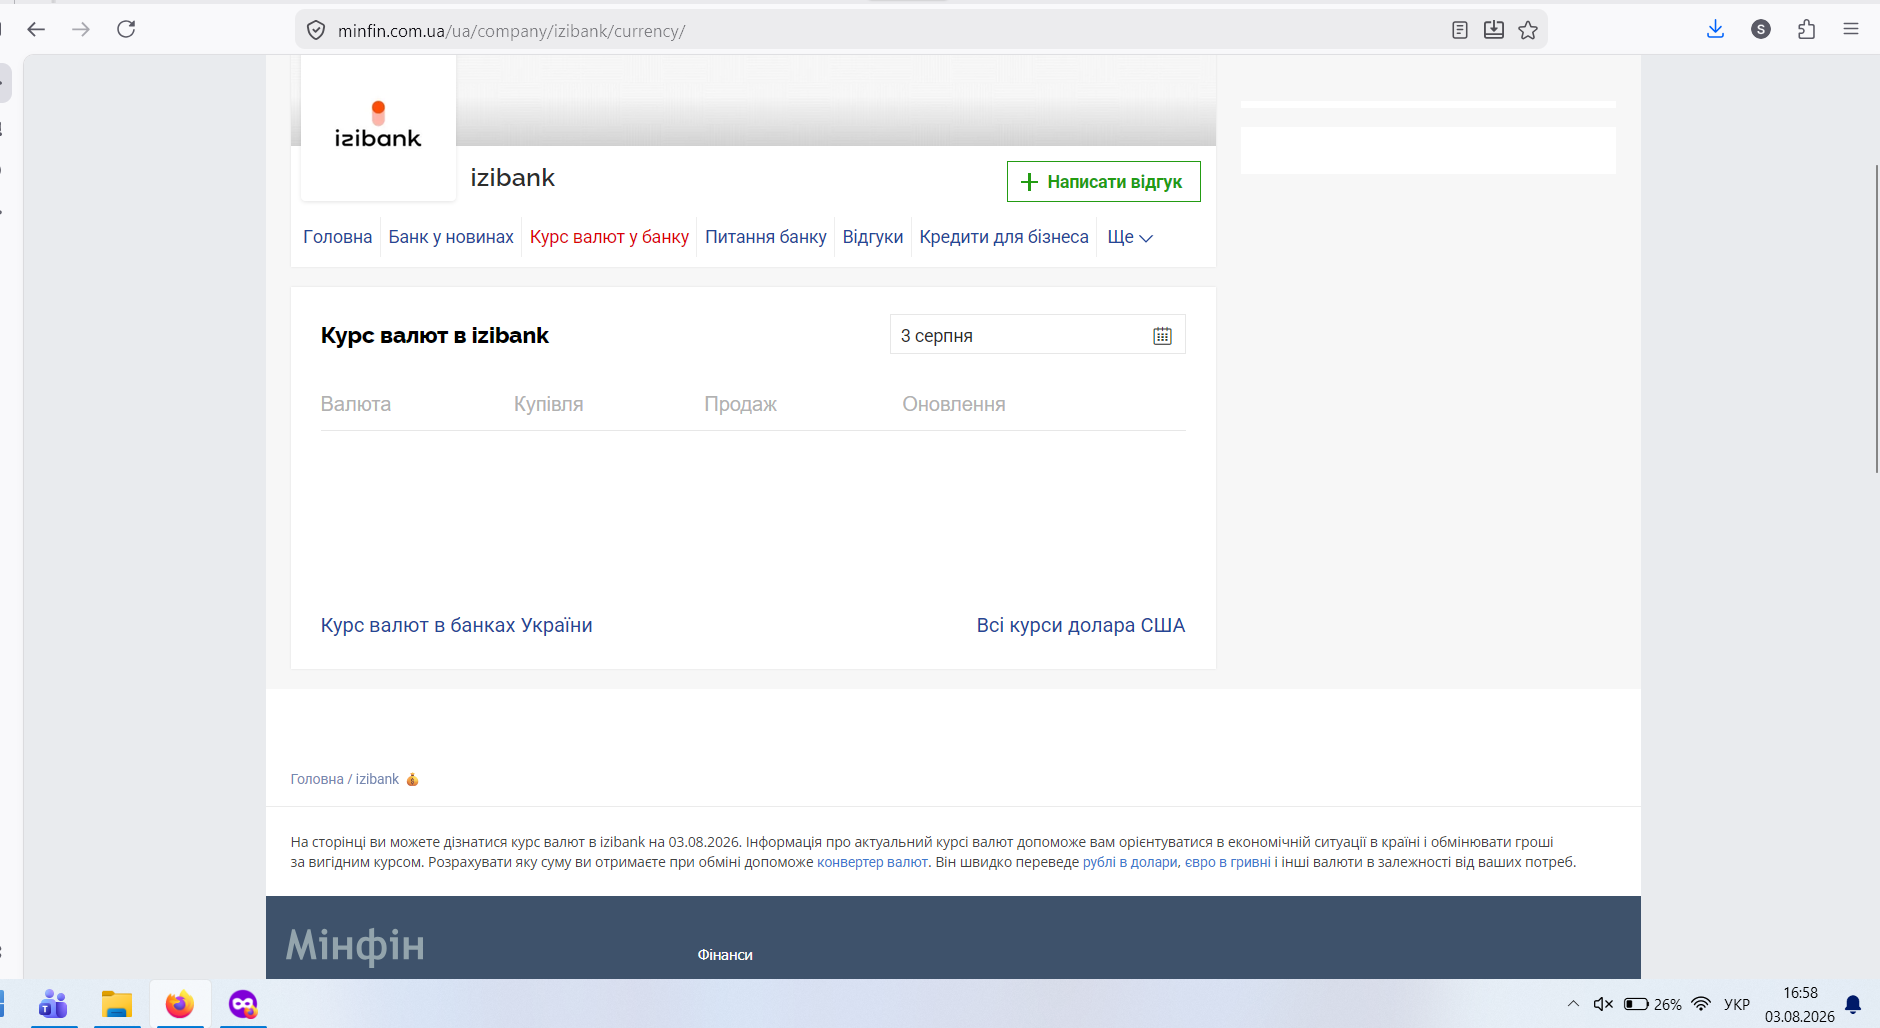The width and height of the screenshot is (1880, 1028).
Task: Open the site security shield icon
Action: pyautogui.click(x=316, y=31)
